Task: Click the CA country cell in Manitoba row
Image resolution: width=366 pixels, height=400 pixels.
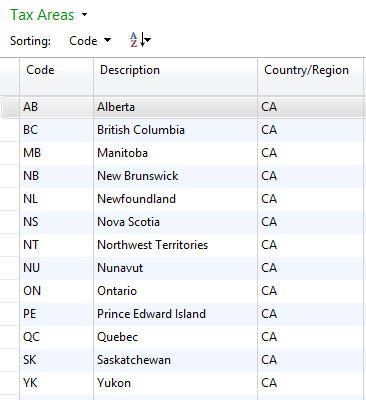Action: 310,153
